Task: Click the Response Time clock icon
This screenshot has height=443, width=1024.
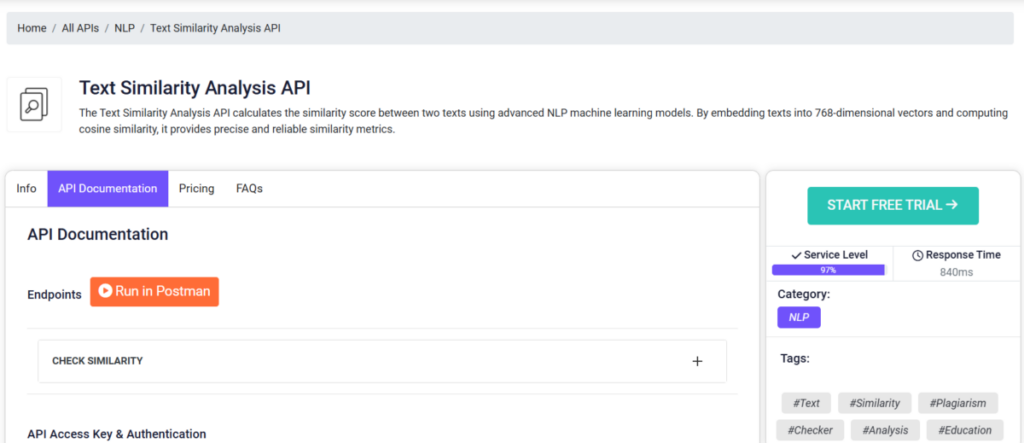Action: click(918, 255)
